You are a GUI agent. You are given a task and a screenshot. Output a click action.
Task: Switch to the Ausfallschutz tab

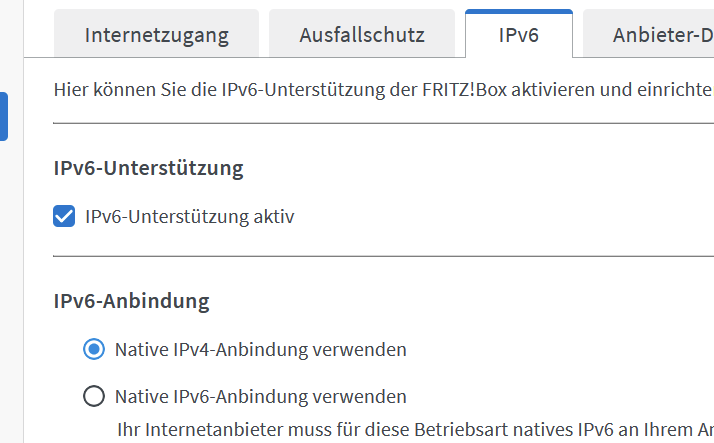pyautogui.click(x=362, y=34)
